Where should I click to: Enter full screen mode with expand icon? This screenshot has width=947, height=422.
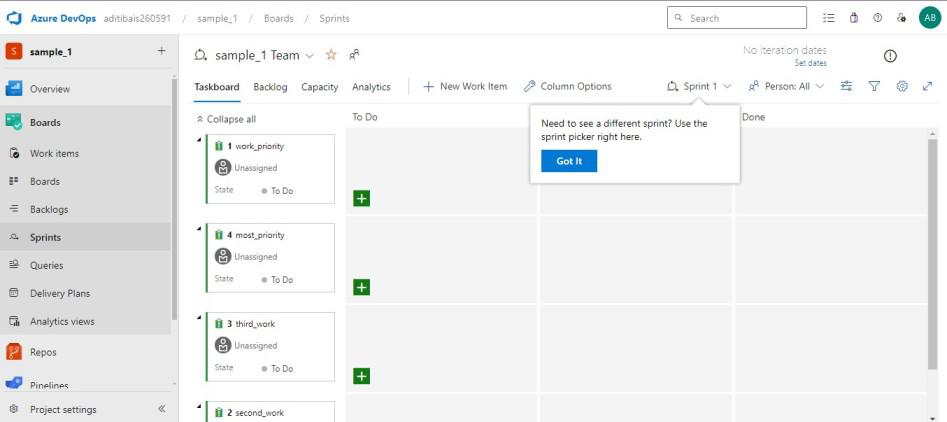click(x=927, y=86)
